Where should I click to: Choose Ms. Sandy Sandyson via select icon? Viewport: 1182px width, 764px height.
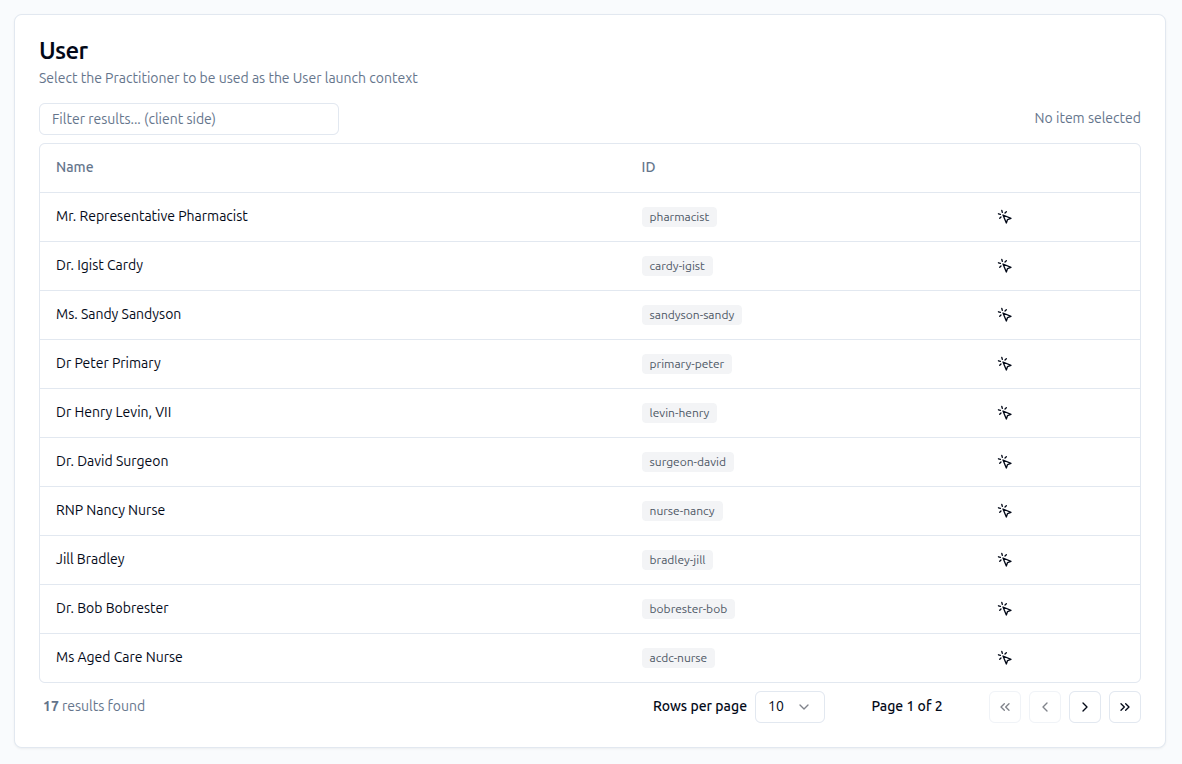pyautogui.click(x=1005, y=315)
